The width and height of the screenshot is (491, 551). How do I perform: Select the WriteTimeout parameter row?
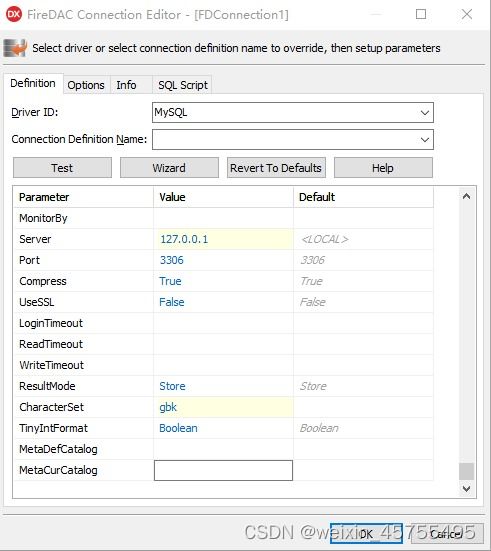click(x=224, y=365)
